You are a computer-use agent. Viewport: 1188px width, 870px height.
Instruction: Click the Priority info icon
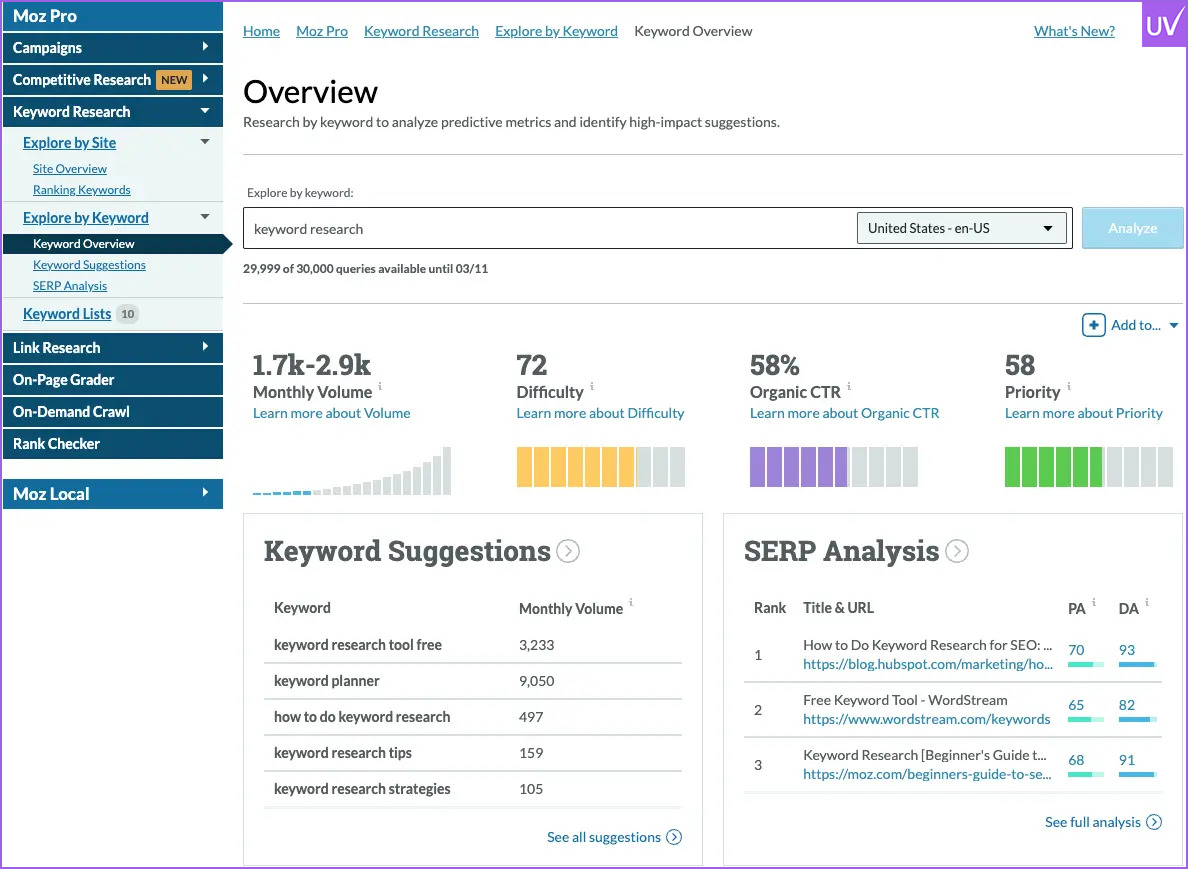(x=1069, y=386)
